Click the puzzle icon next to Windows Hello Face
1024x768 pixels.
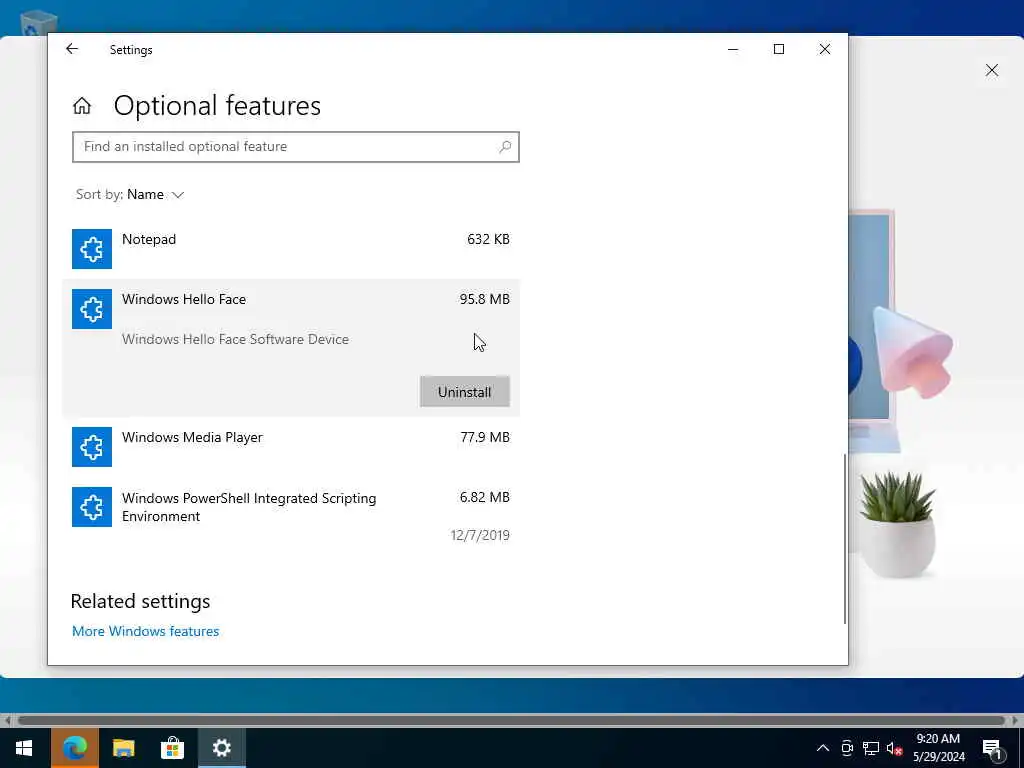point(91,309)
